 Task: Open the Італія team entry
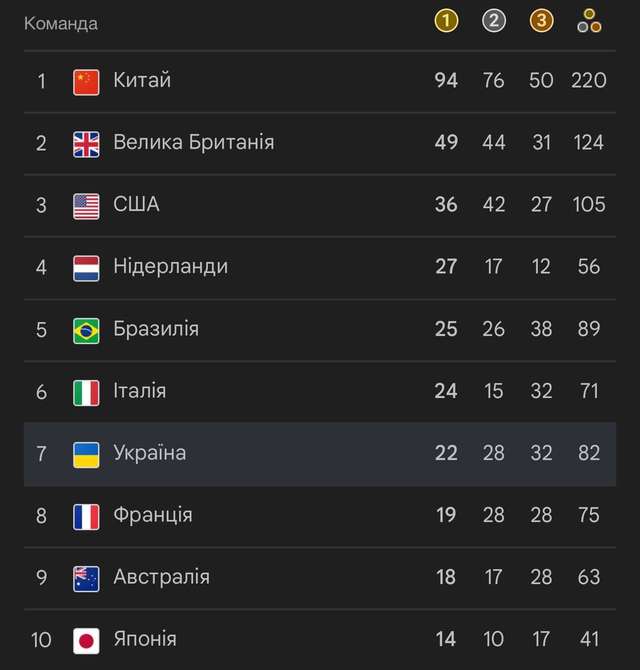pyautogui.click(x=139, y=391)
